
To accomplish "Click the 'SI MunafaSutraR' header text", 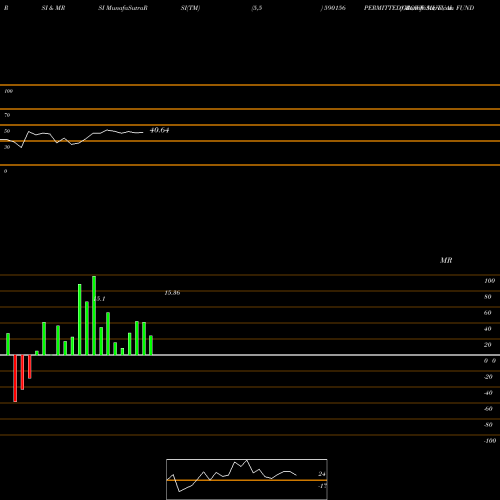I will pos(123,8).
